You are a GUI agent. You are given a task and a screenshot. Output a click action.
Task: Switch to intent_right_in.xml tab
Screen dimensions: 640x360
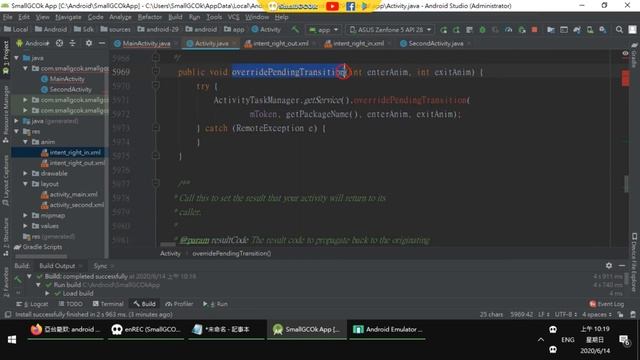point(358,43)
